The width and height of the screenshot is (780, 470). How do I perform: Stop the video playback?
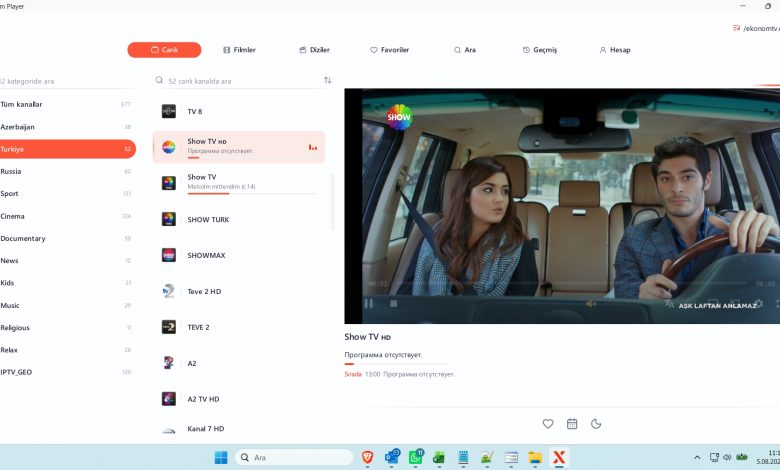tap(393, 303)
